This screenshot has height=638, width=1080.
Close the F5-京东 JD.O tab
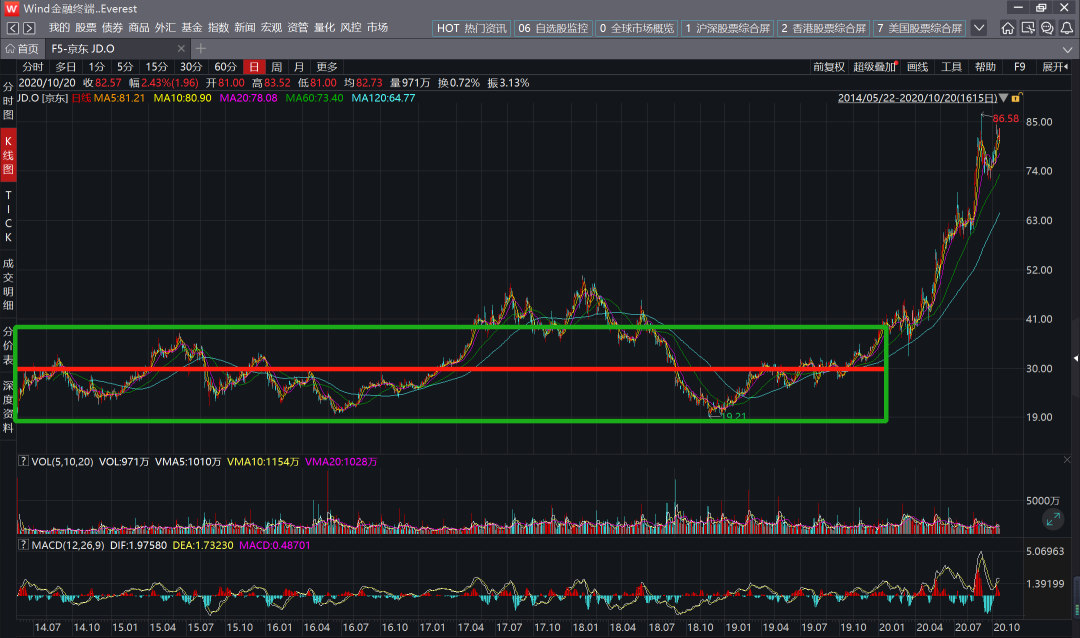pyautogui.click(x=181, y=48)
